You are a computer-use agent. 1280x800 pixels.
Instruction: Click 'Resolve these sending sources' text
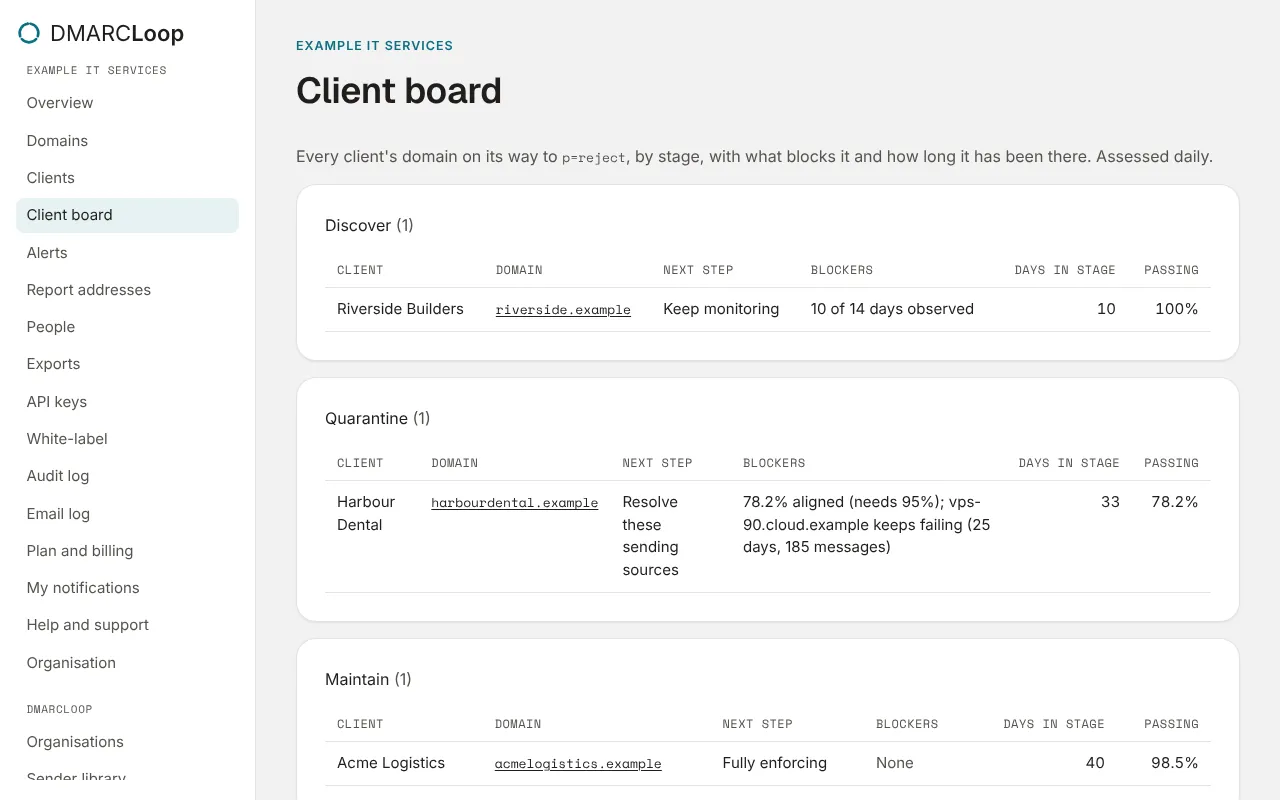pos(651,536)
